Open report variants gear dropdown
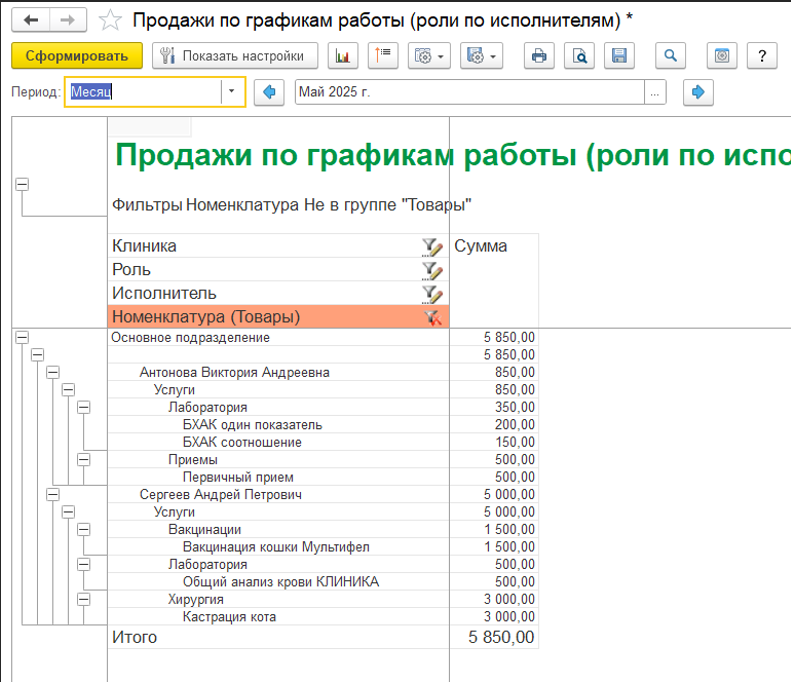The height and width of the screenshot is (682, 791). [x=429, y=55]
